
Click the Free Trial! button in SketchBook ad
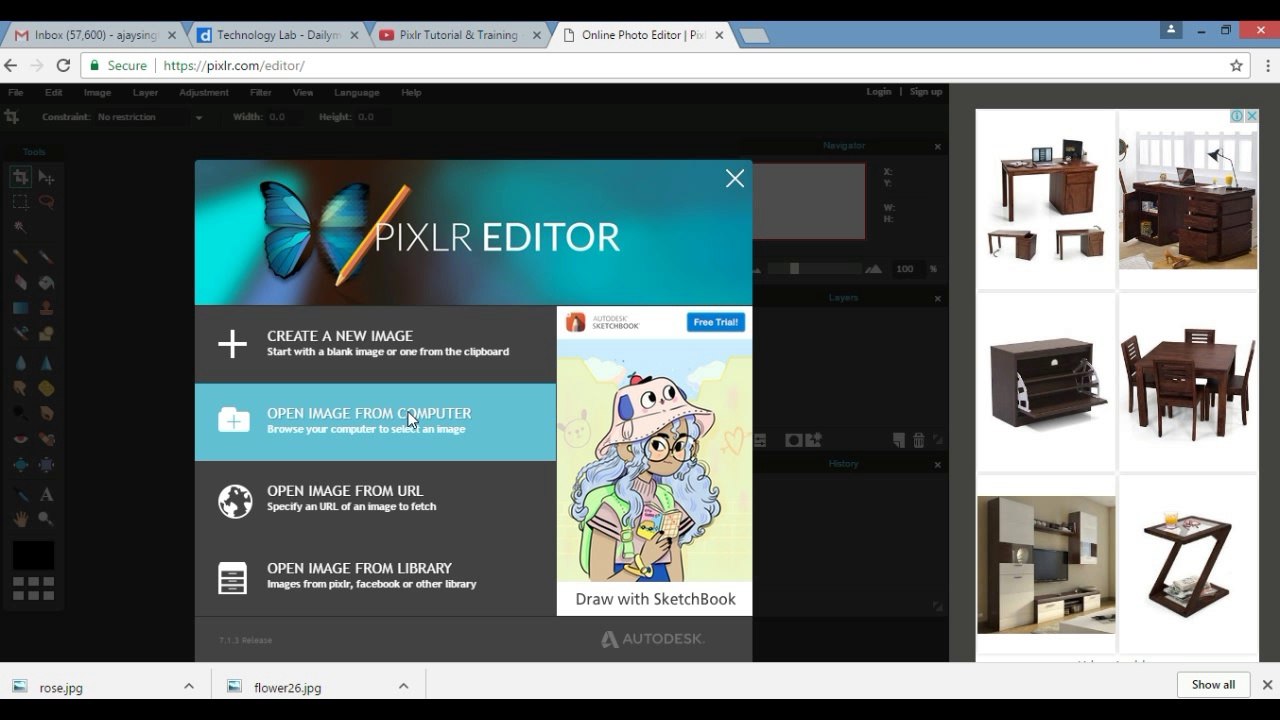[716, 322]
